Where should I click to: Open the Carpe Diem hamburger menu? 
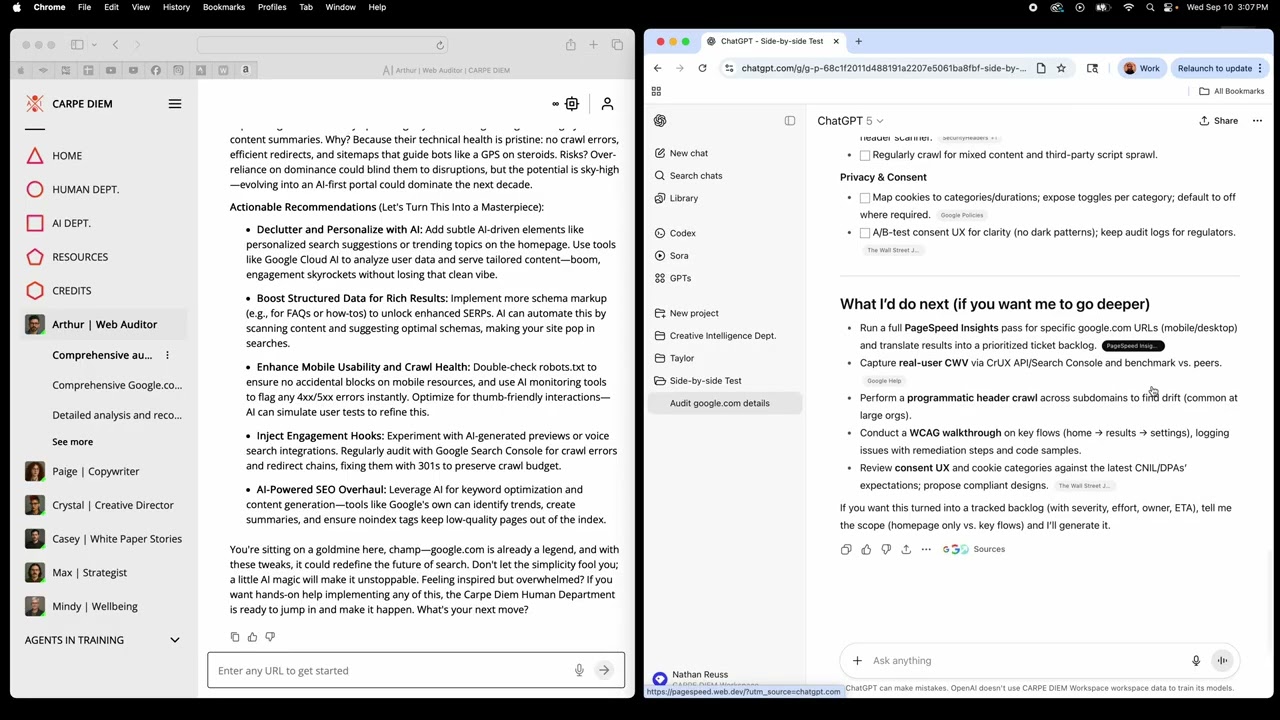click(x=175, y=104)
